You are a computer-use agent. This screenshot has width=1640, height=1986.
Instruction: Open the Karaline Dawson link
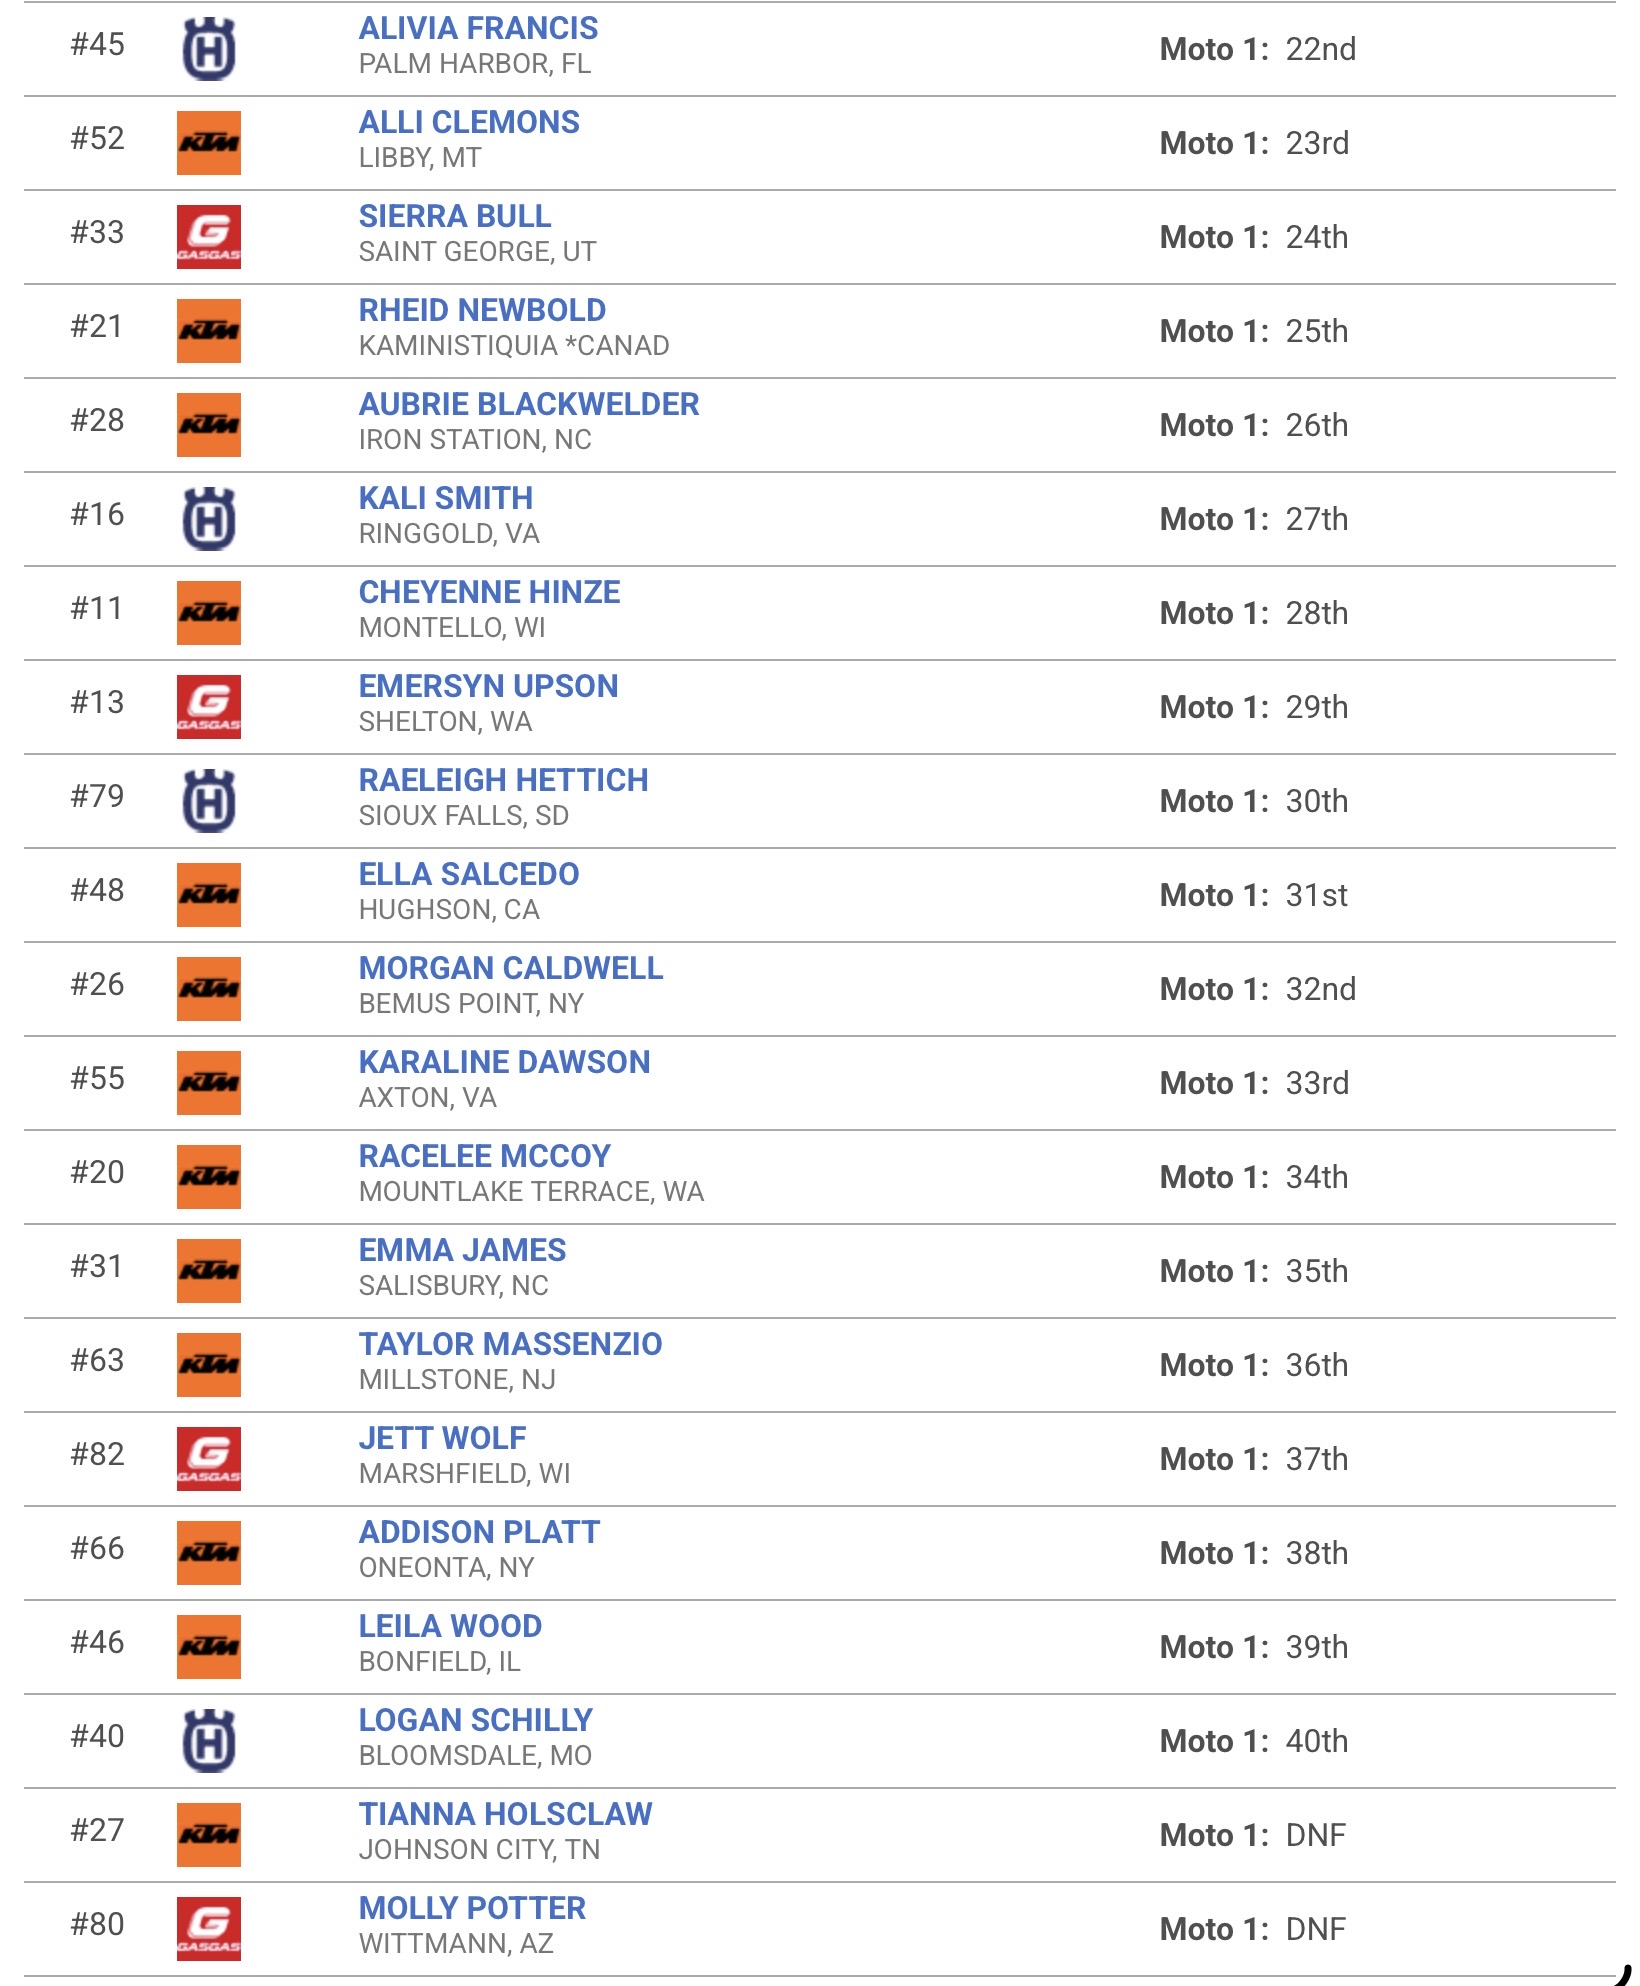pyautogui.click(x=504, y=1062)
